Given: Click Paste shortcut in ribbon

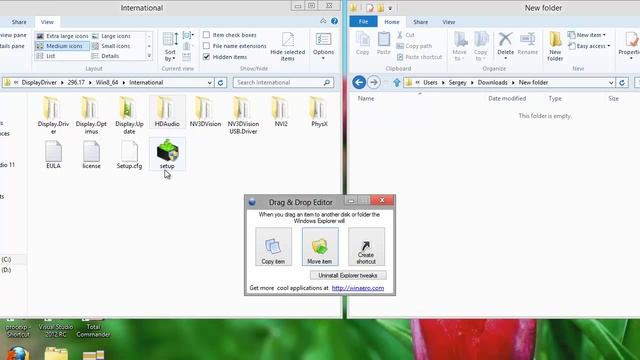Looking at the screenshot, I should 419,57.
